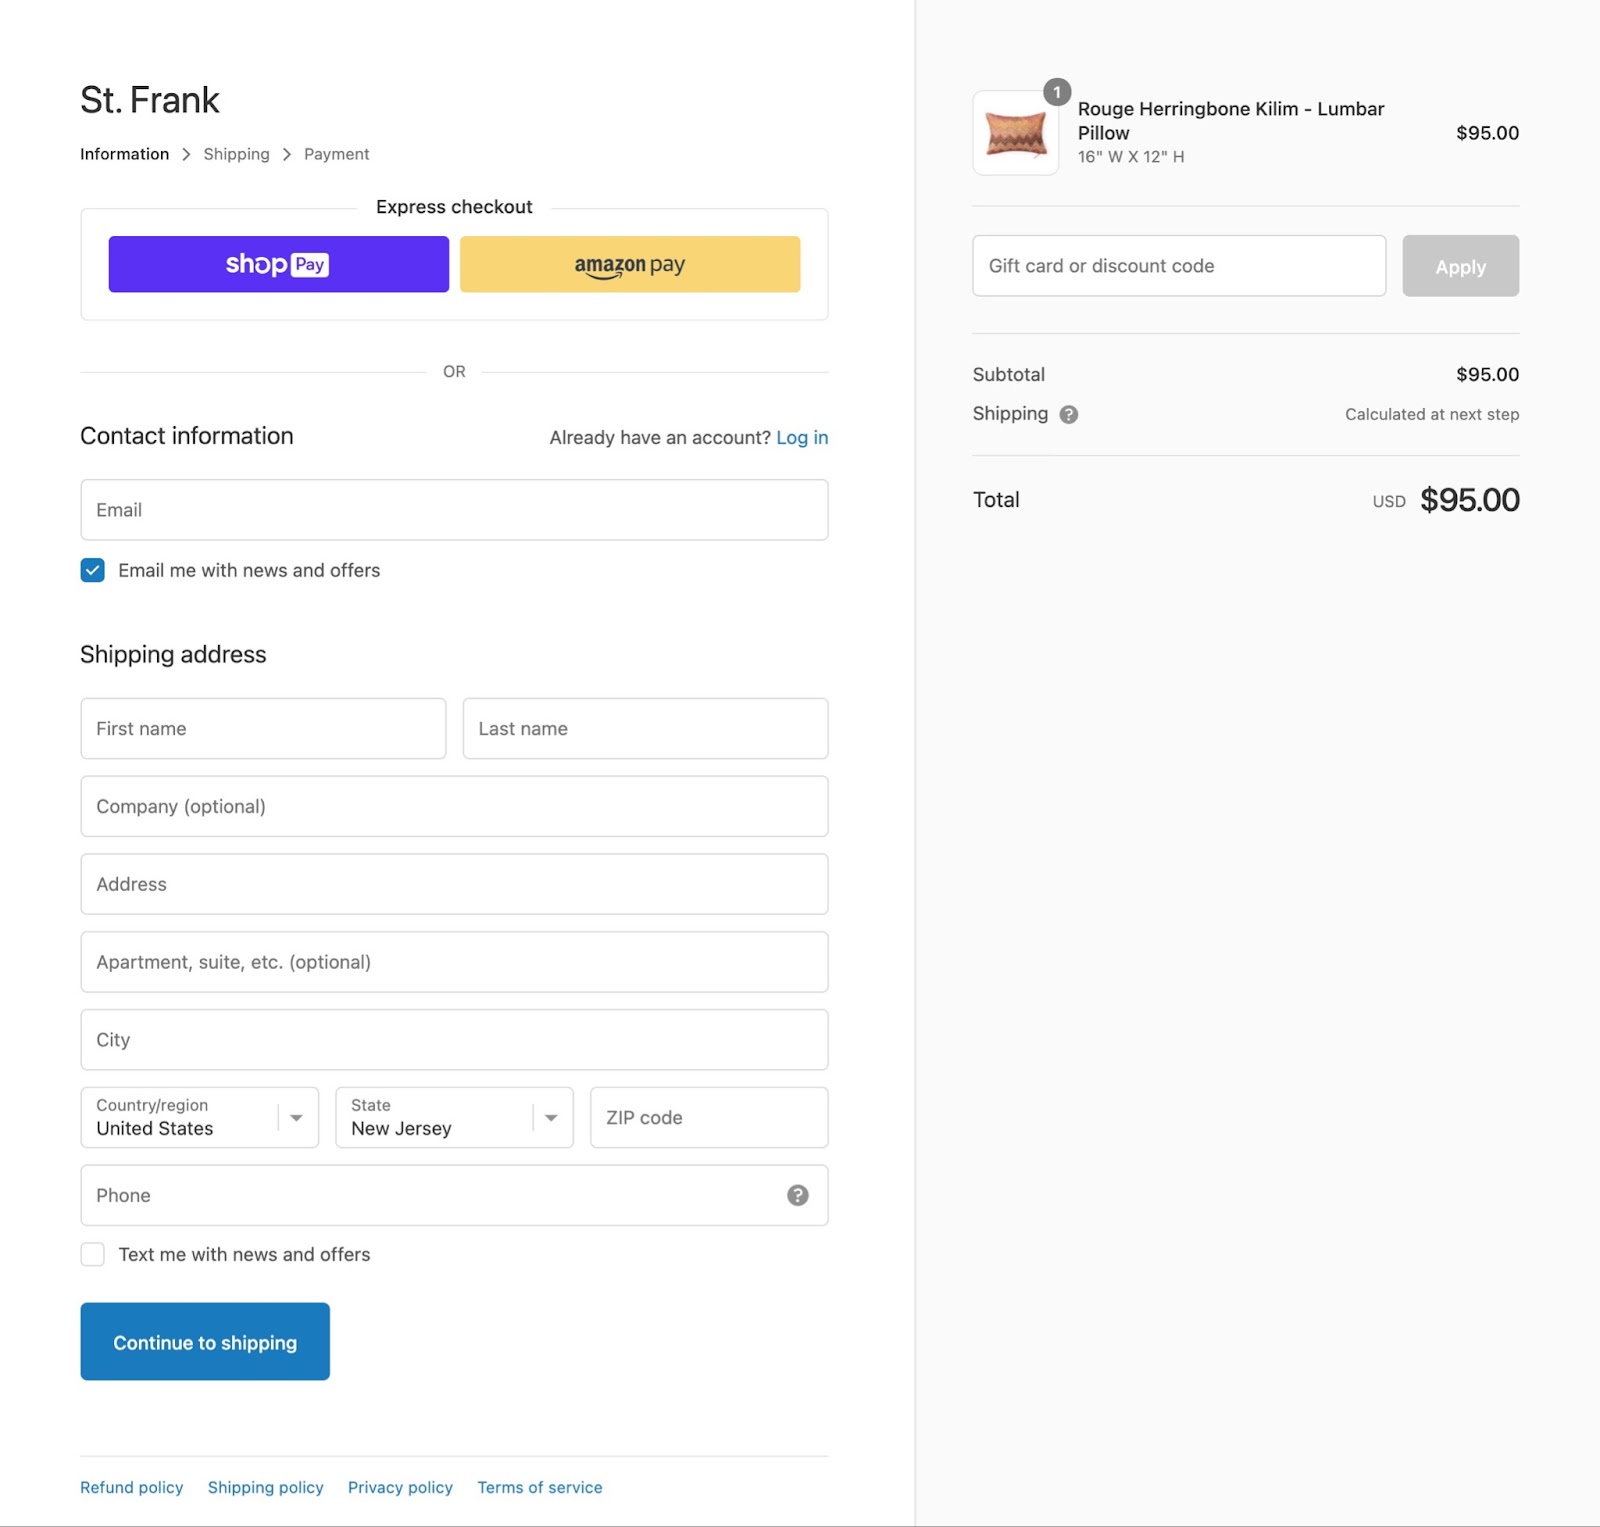The width and height of the screenshot is (1600, 1527).
Task: Click the Rouge Herringbone Kilim product name
Action: pyautogui.click(x=1231, y=120)
